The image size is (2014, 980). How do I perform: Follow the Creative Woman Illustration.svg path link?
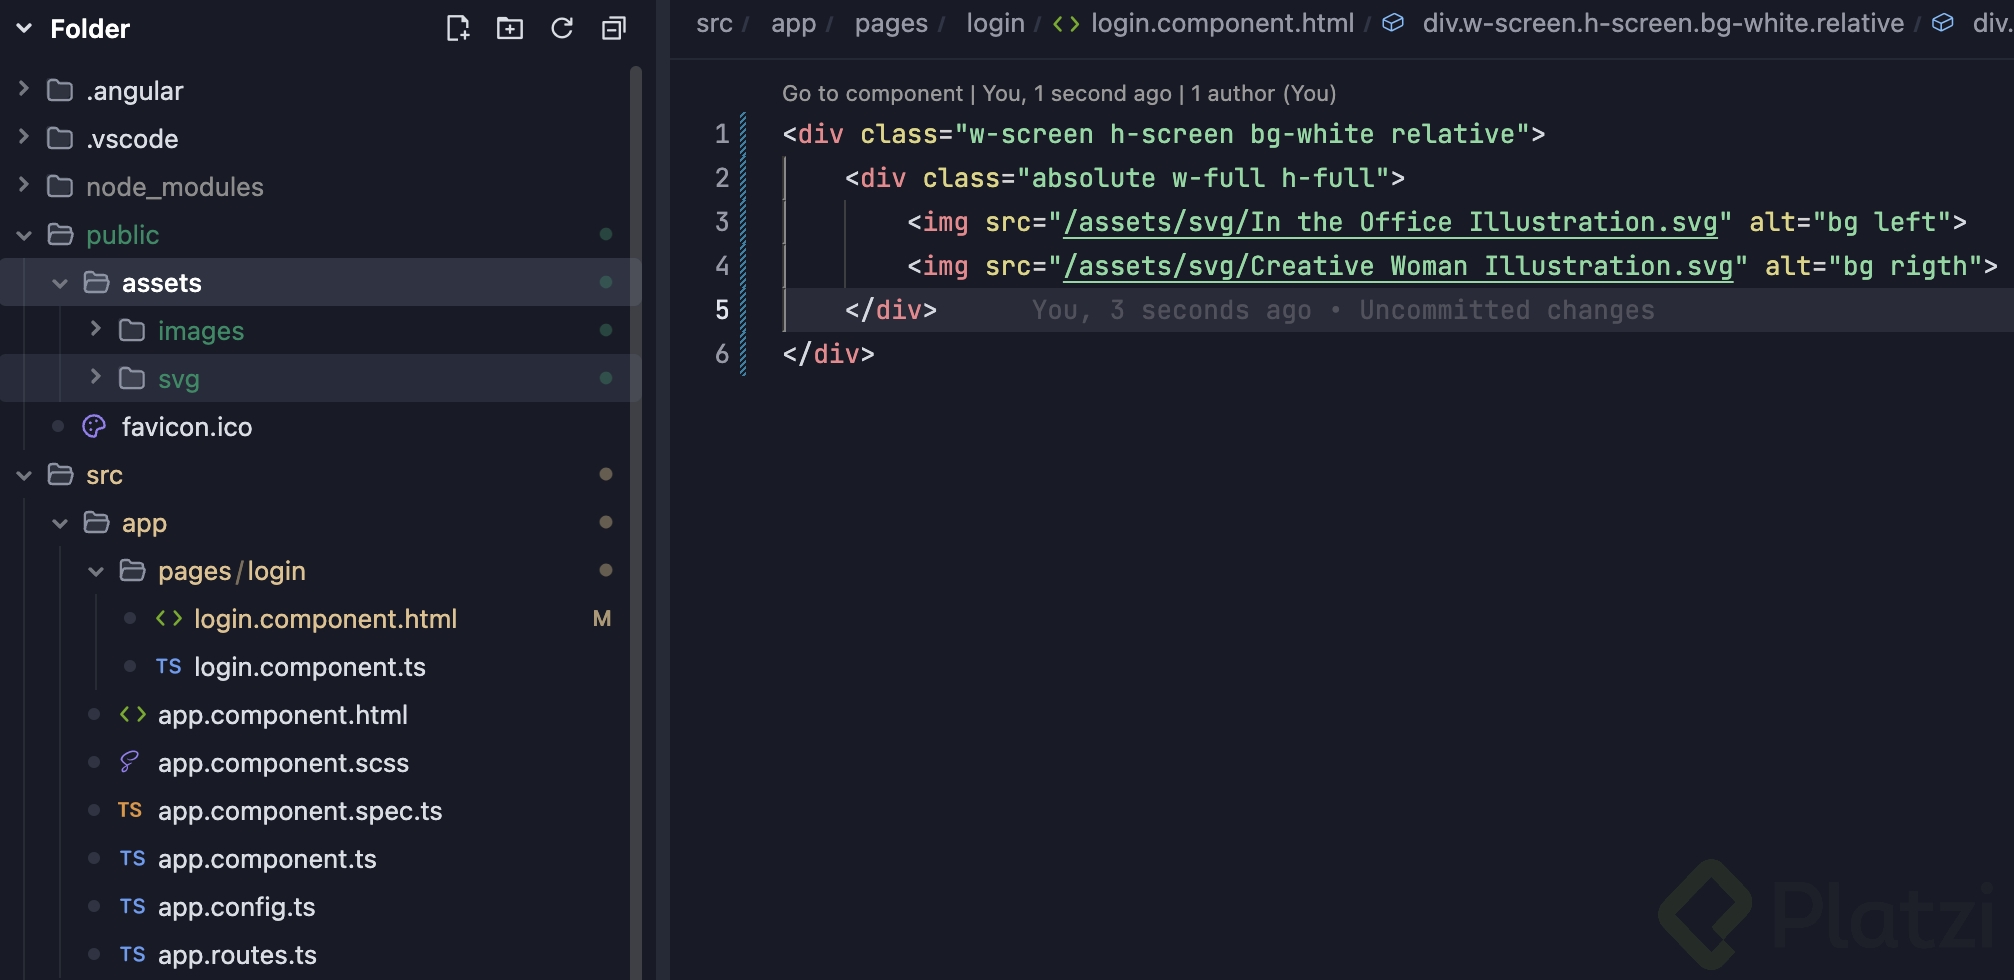(1397, 266)
